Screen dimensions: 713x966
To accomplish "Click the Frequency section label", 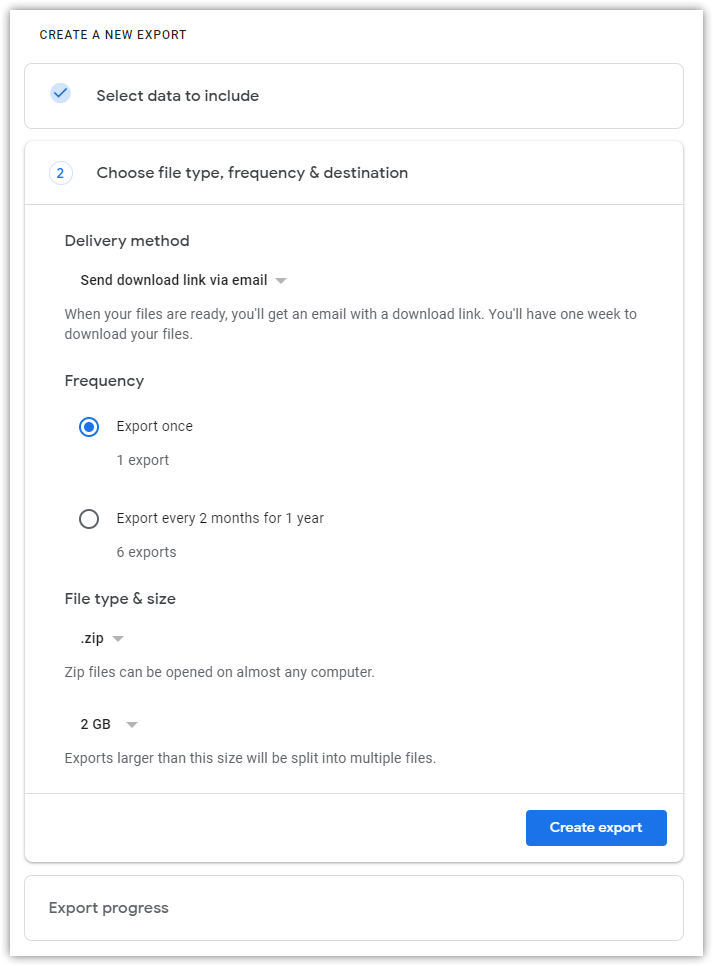I will coord(104,380).
